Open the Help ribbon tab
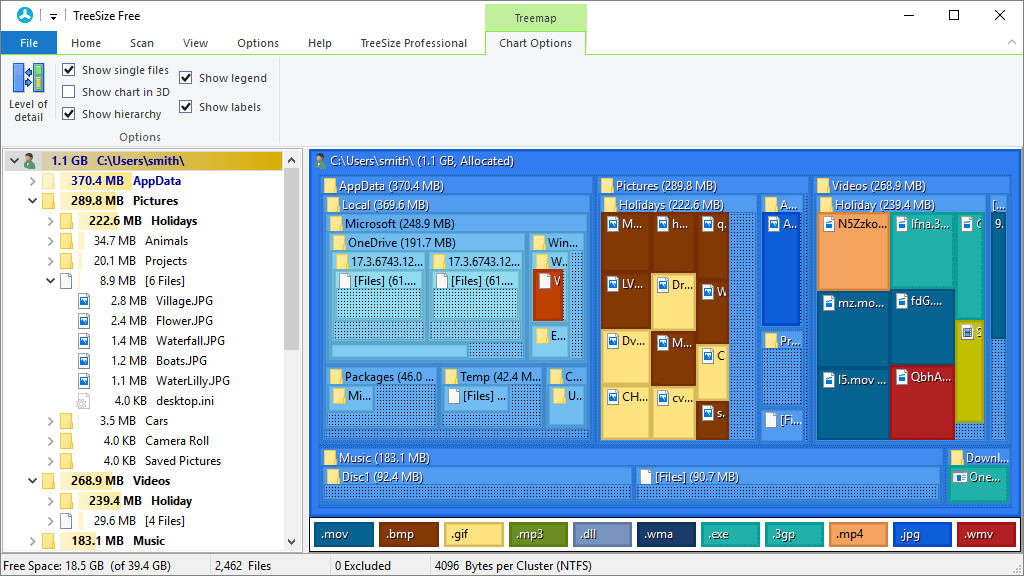This screenshot has width=1024, height=576. tap(320, 43)
